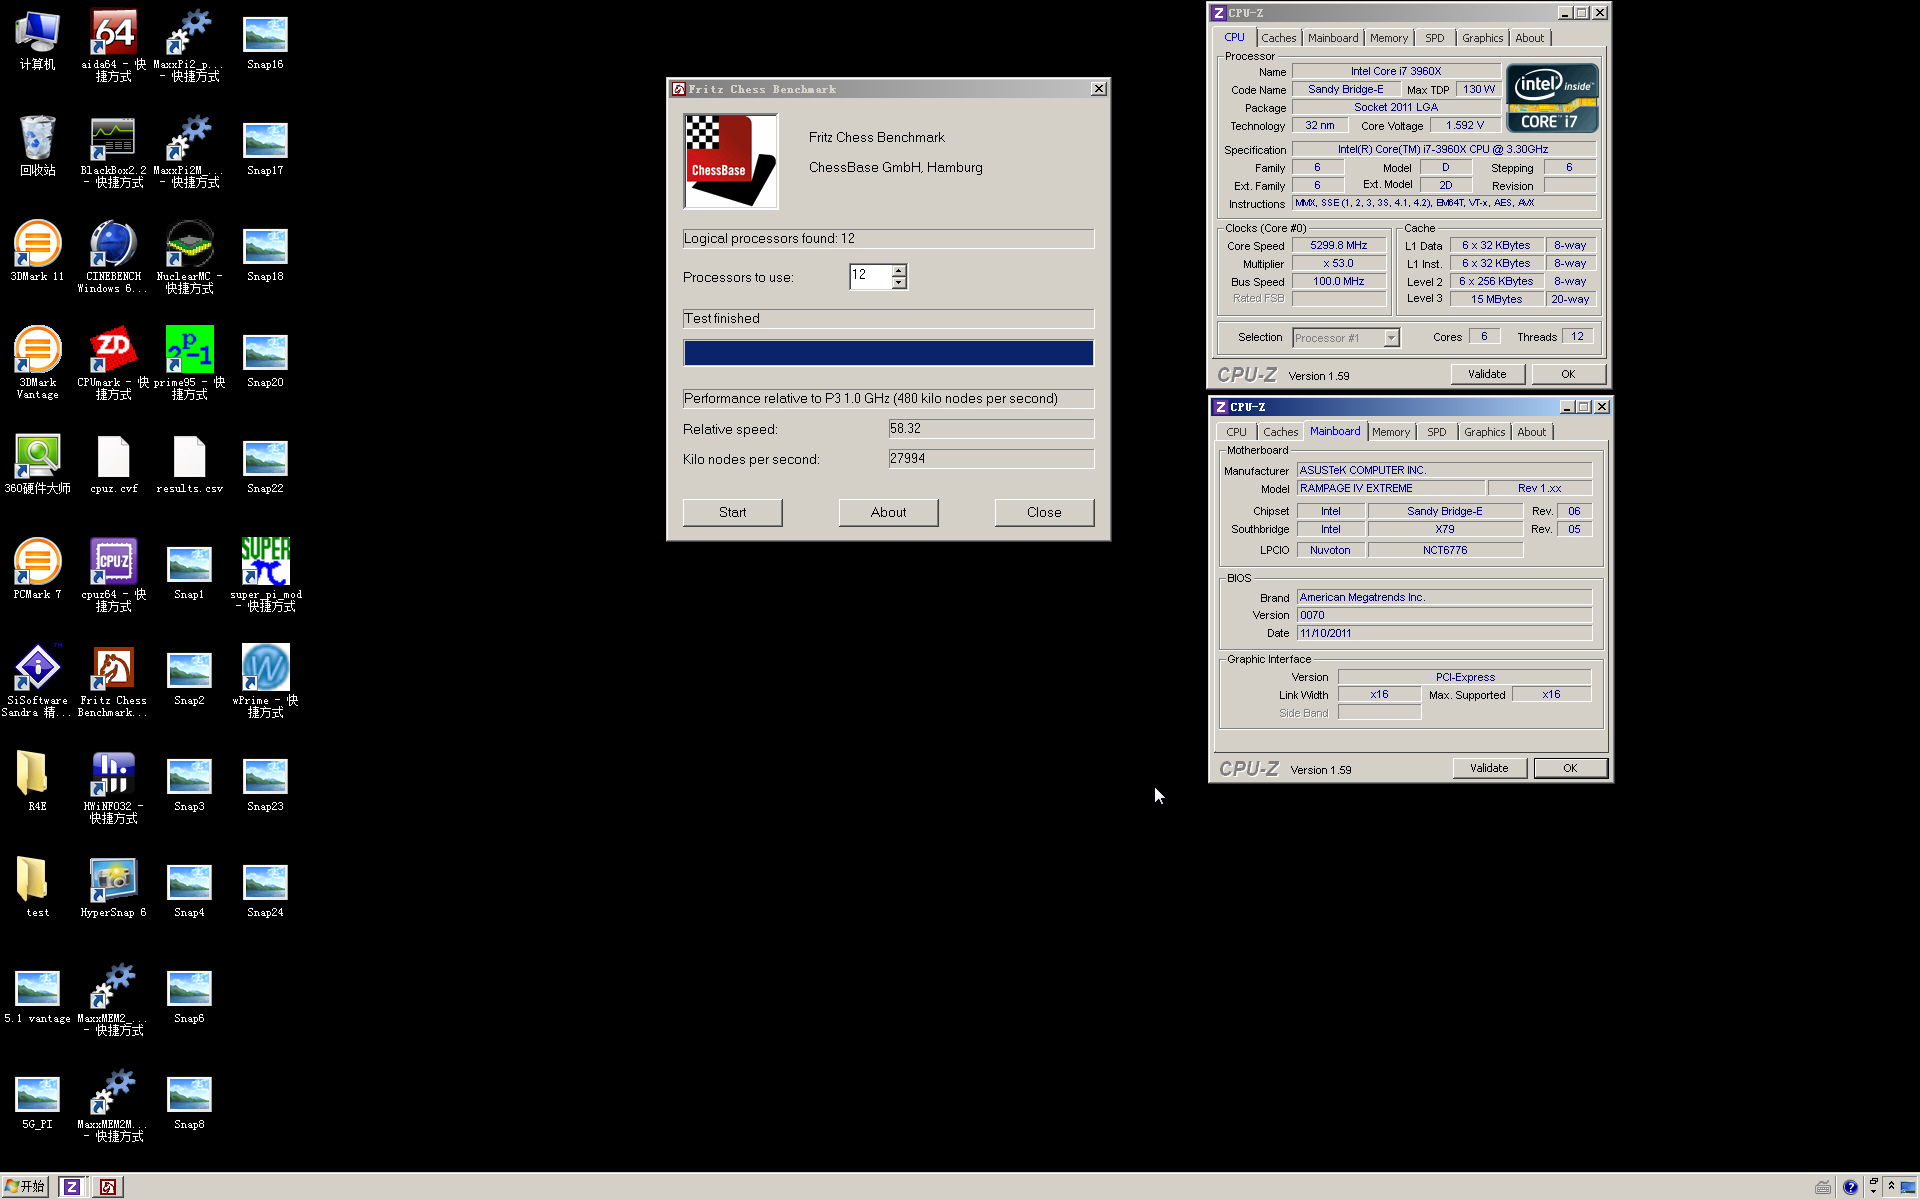This screenshot has width=1920, height=1200.
Task: Select the 5G_PI image file
Action: pos(37,1099)
